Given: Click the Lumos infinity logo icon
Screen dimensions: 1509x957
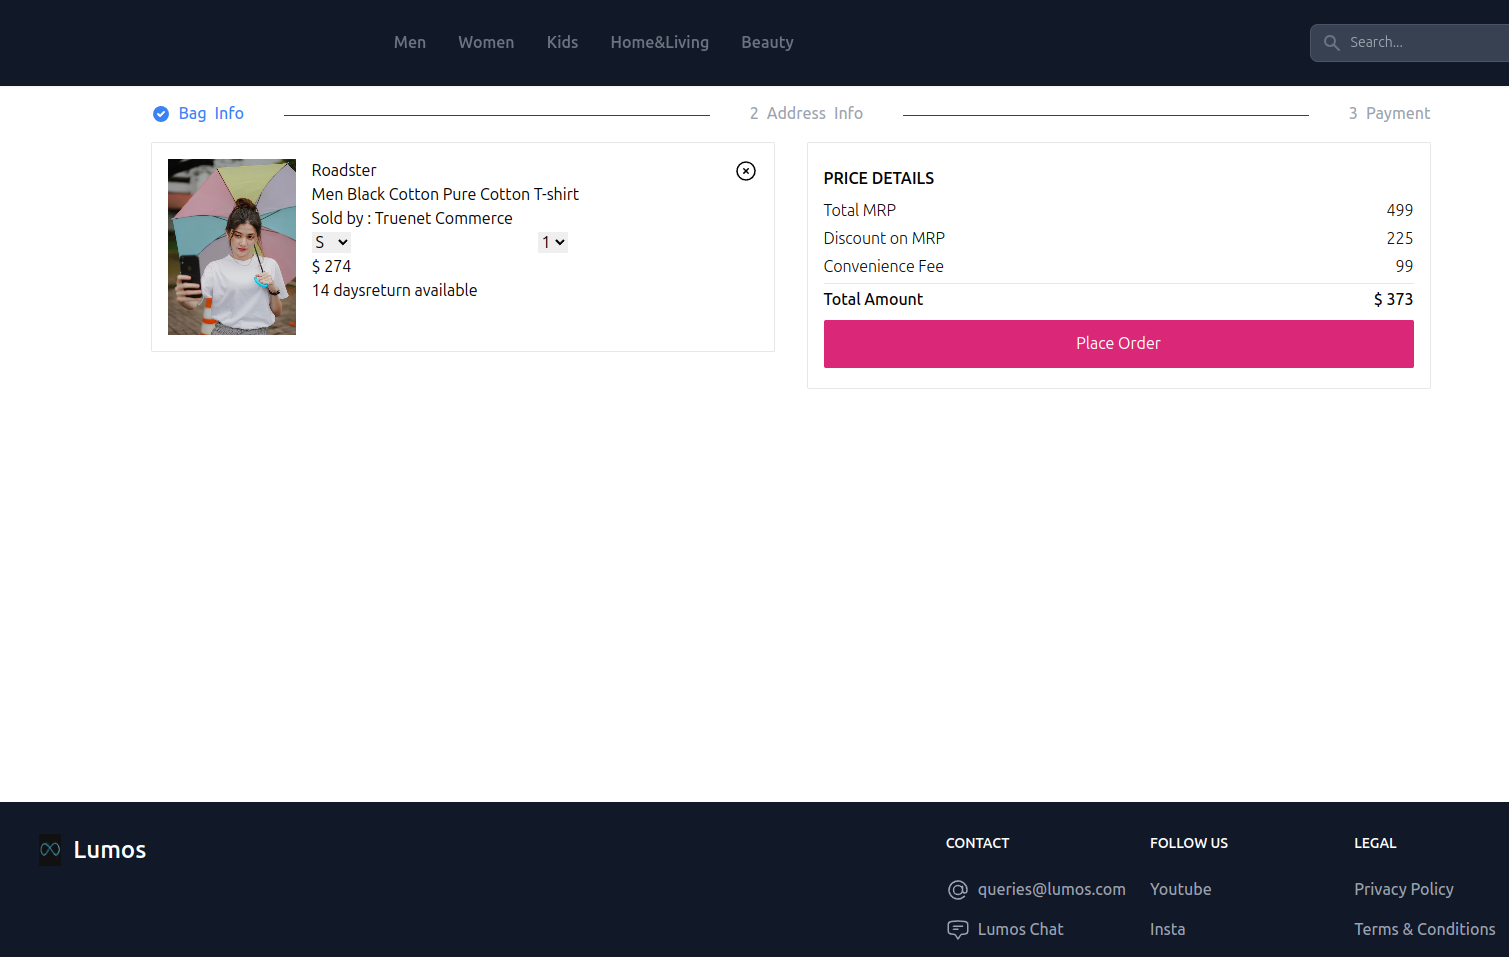Looking at the screenshot, I should tap(50, 850).
